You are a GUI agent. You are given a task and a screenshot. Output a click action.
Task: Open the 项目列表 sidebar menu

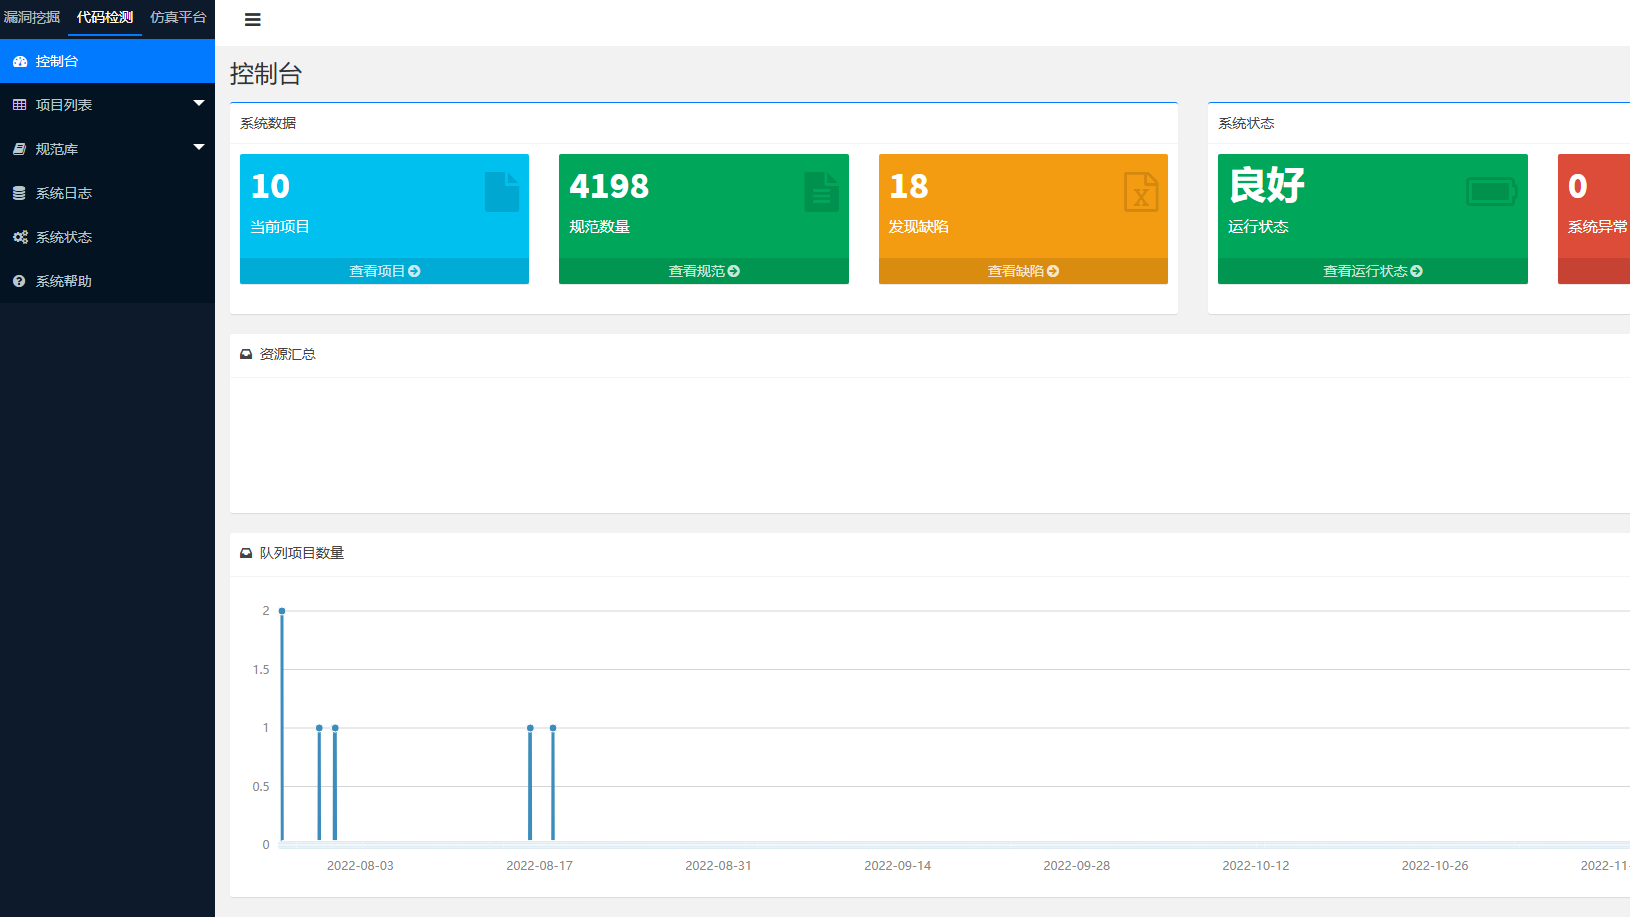point(107,105)
